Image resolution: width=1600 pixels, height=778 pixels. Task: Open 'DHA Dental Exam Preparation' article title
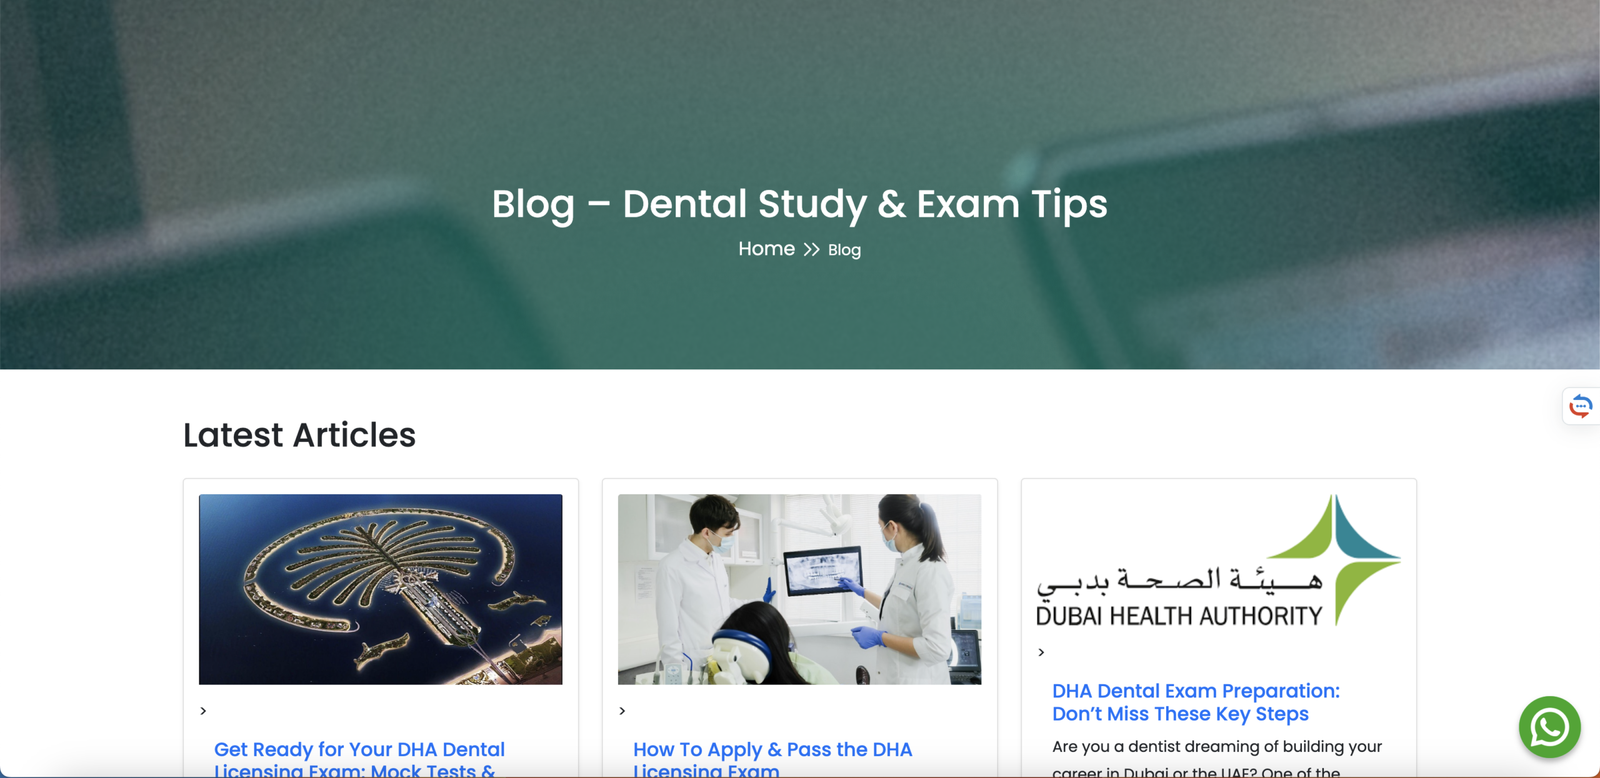(1195, 702)
